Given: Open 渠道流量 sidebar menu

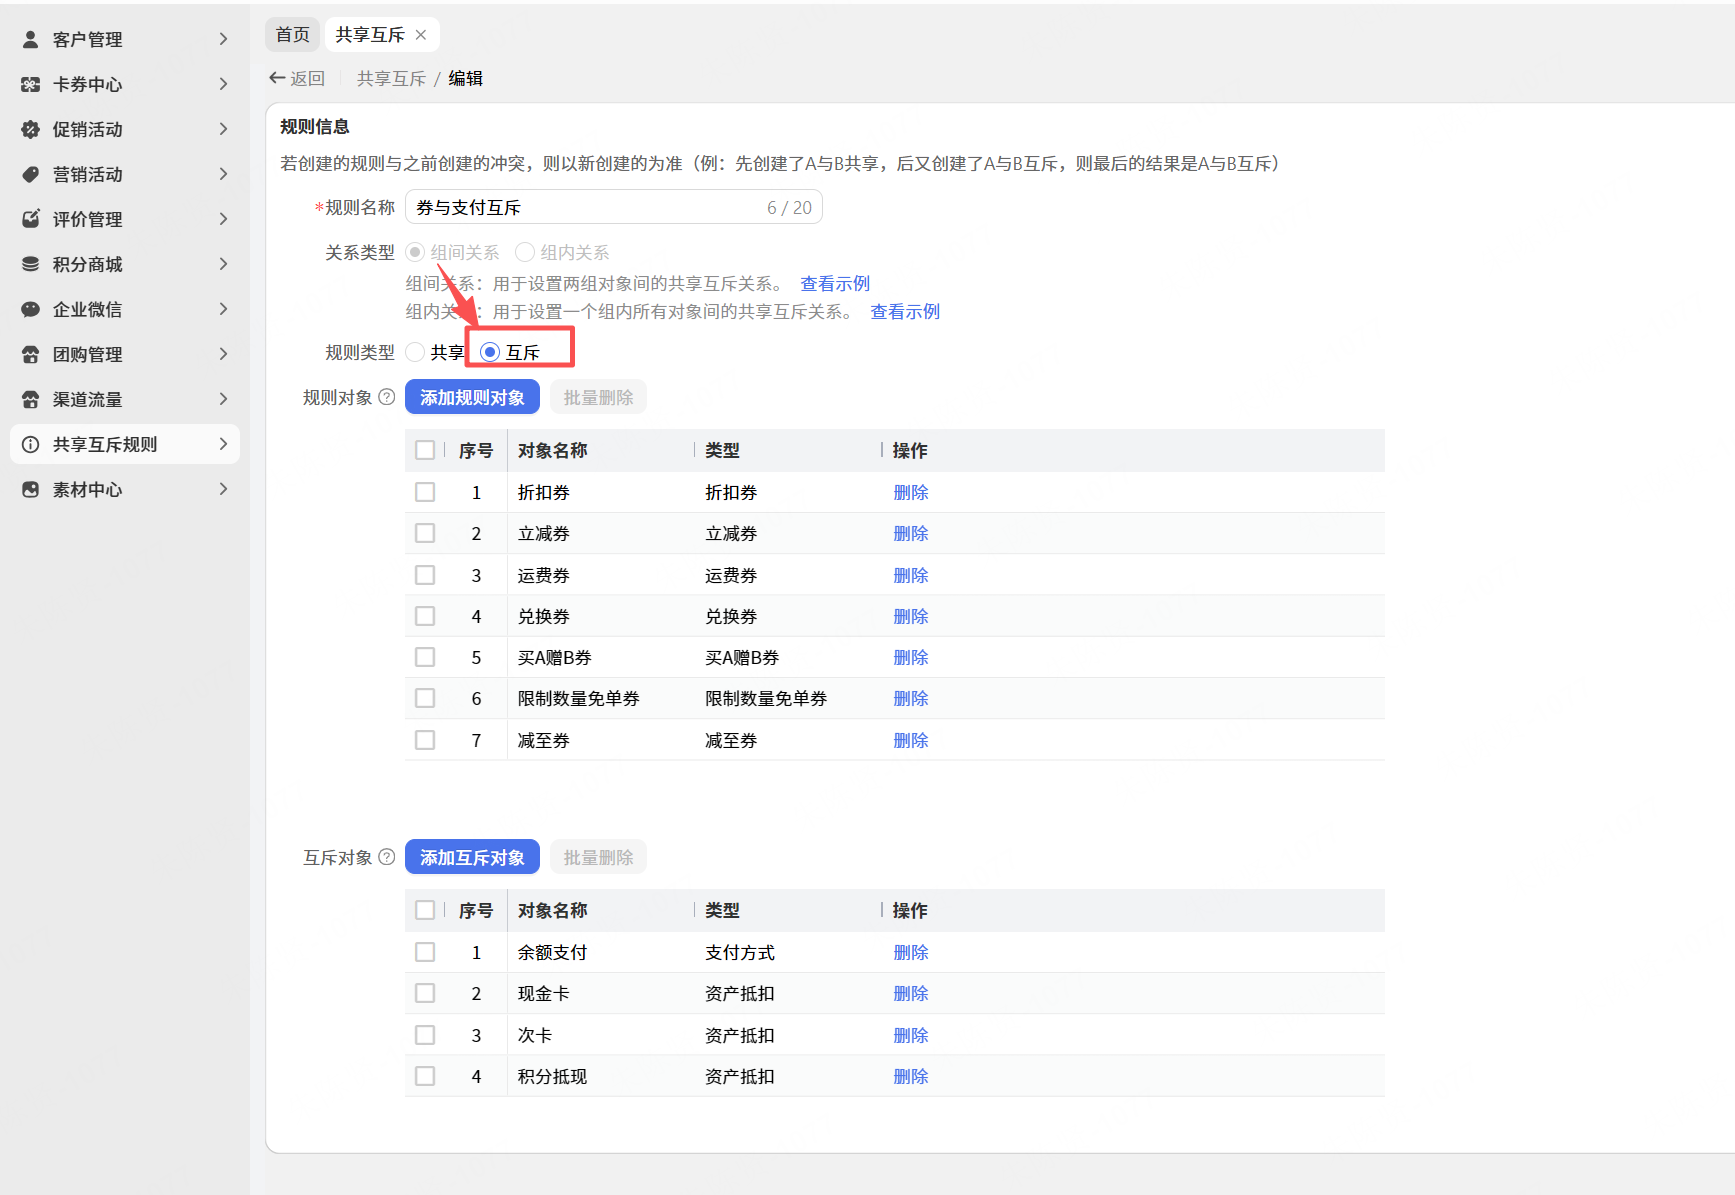Looking at the screenshot, I should 125,399.
